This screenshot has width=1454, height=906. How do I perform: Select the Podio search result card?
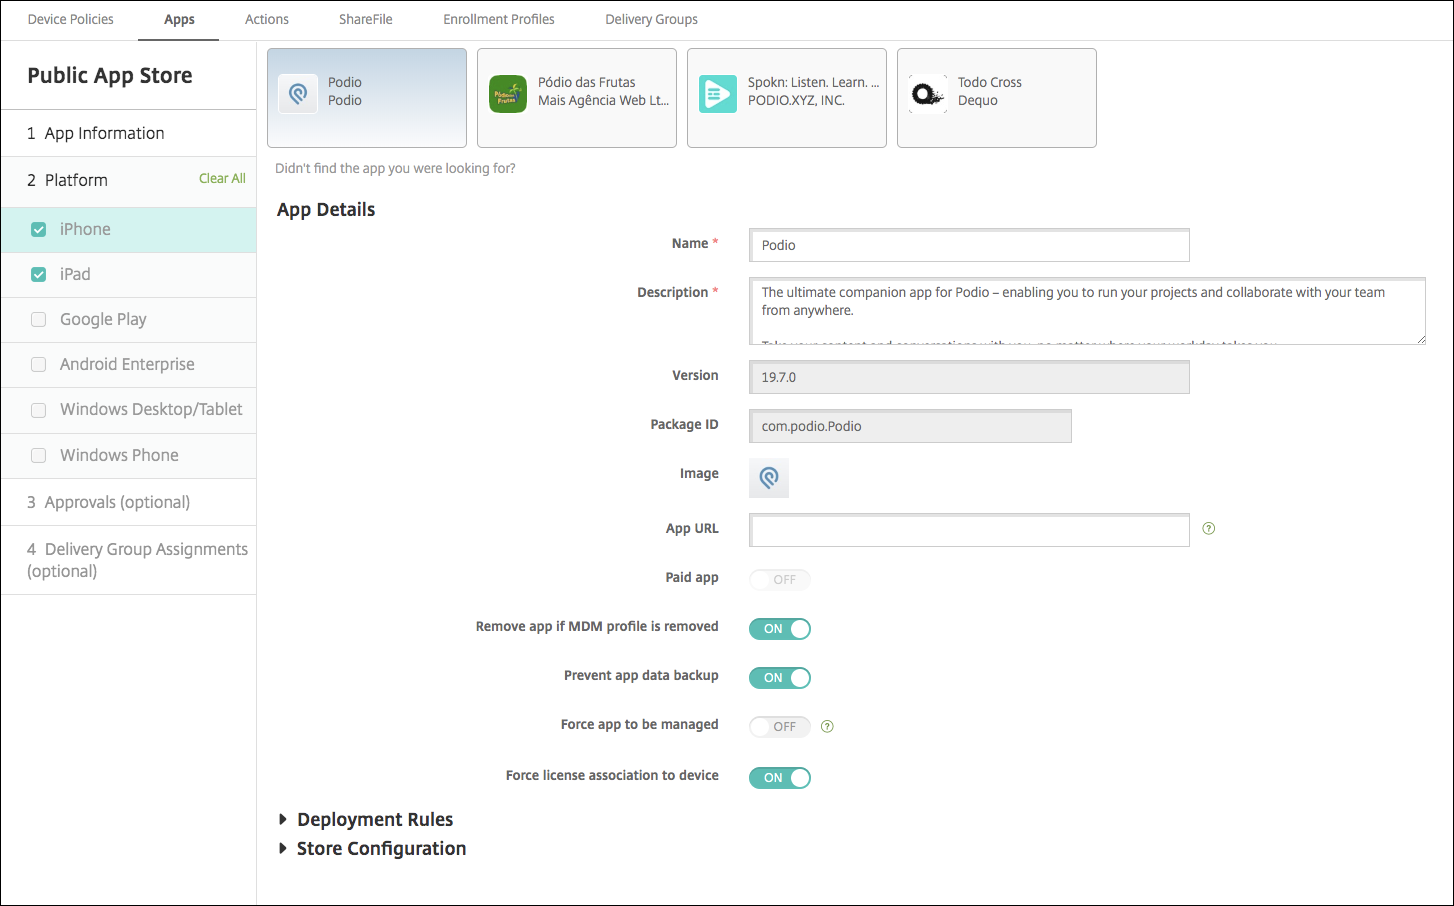[367, 98]
